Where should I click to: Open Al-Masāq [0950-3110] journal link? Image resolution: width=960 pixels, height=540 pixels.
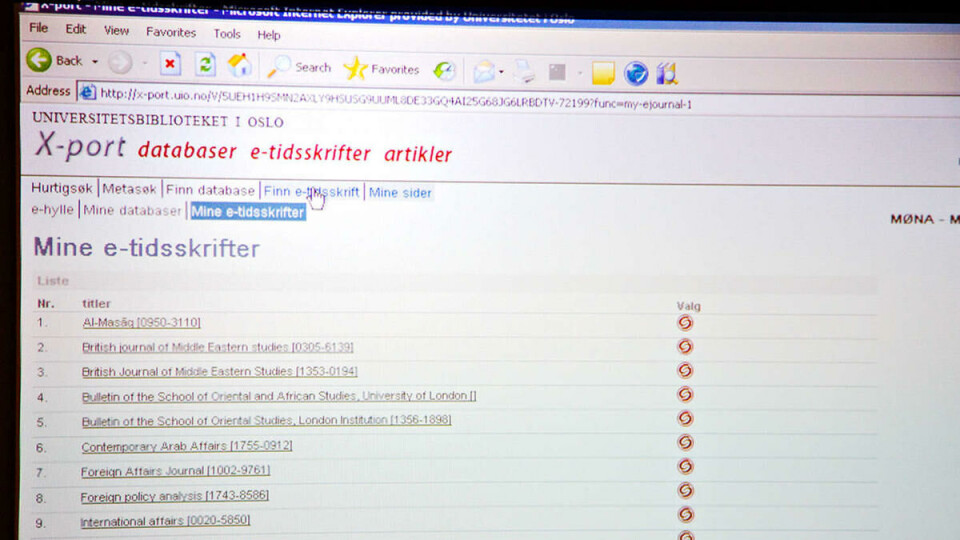click(x=141, y=322)
